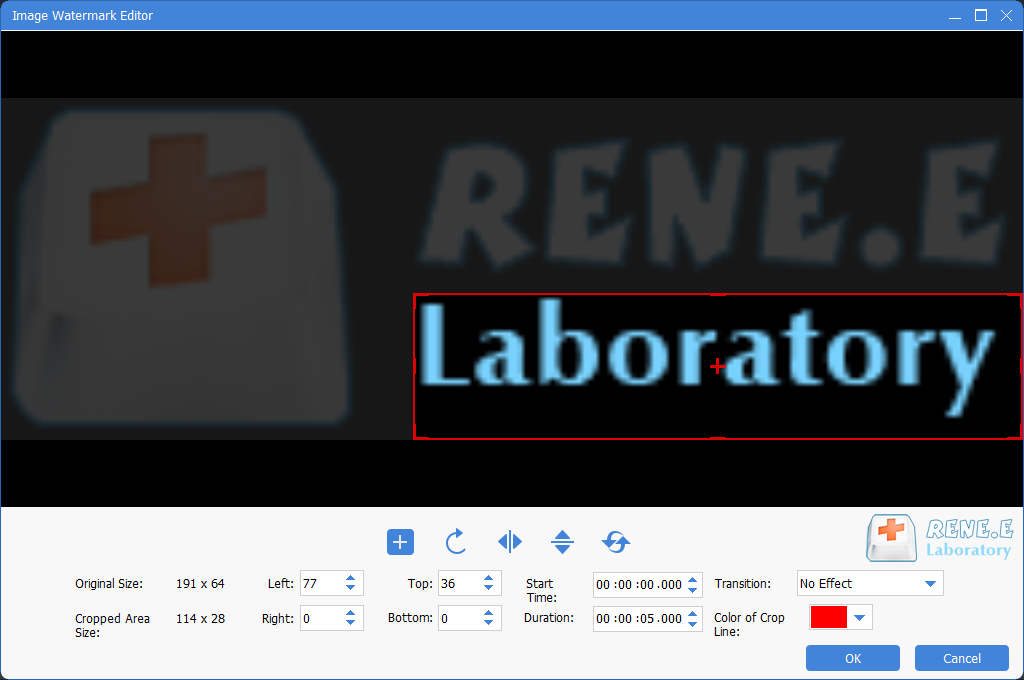Expand the crop line color dropdown arrow
The width and height of the screenshot is (1024, 680).
[x=859, y=617]
